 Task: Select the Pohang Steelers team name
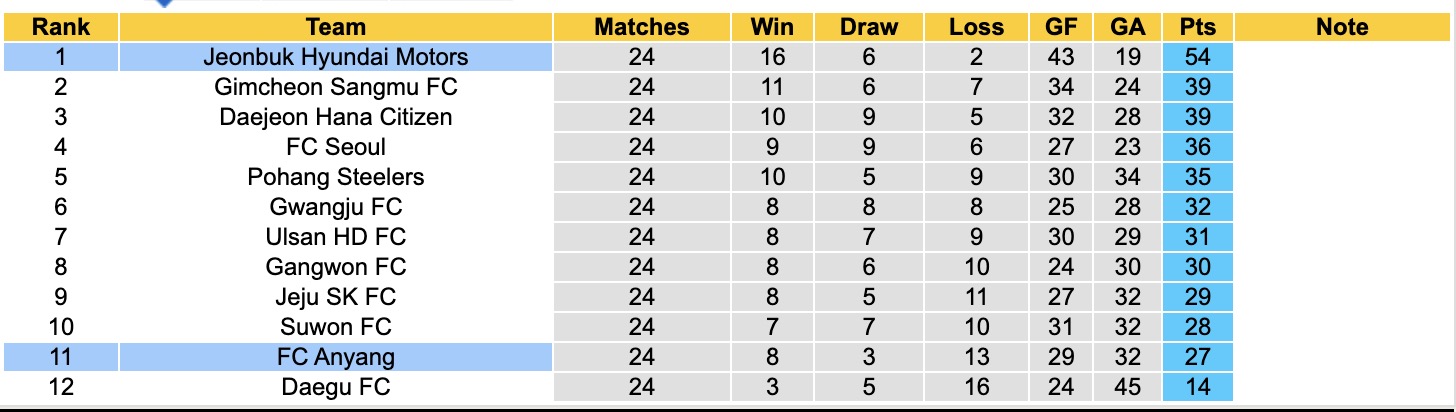click(x=335, y=177)
